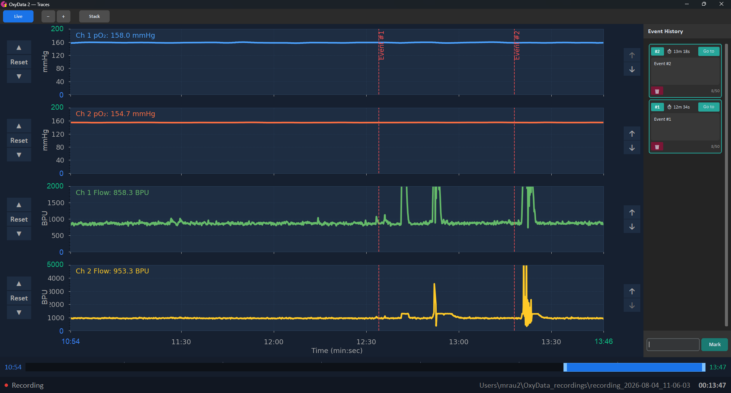Click the 00:13:47 elapsed time readout

712,386
